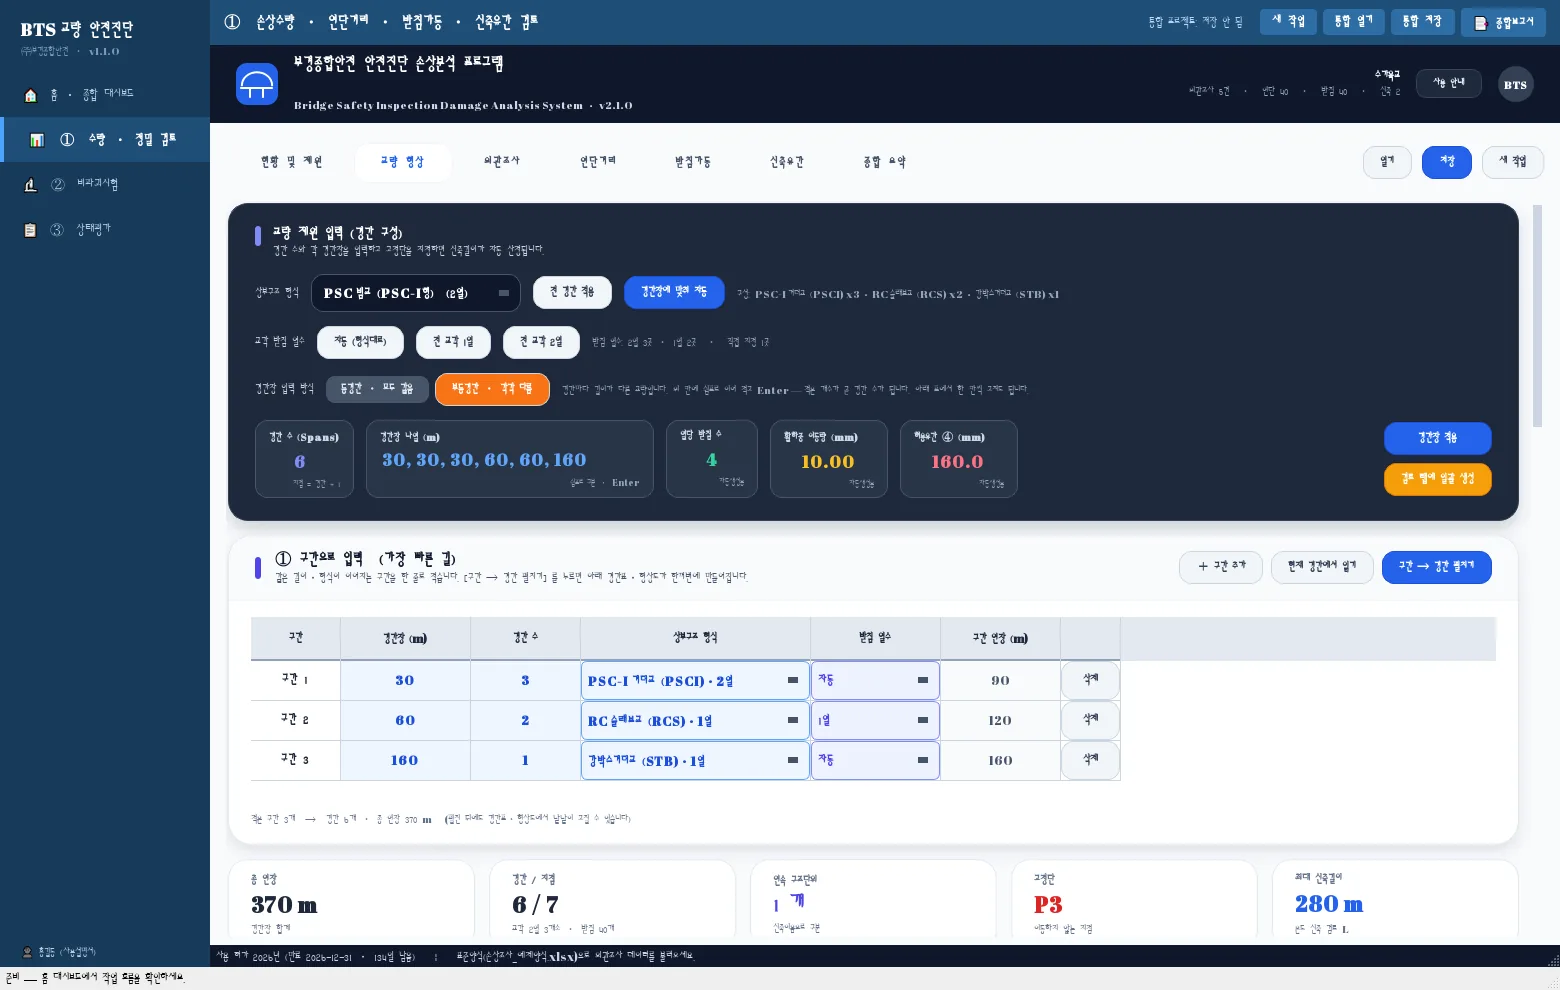Switch to the 외관조사 tab

502,161
